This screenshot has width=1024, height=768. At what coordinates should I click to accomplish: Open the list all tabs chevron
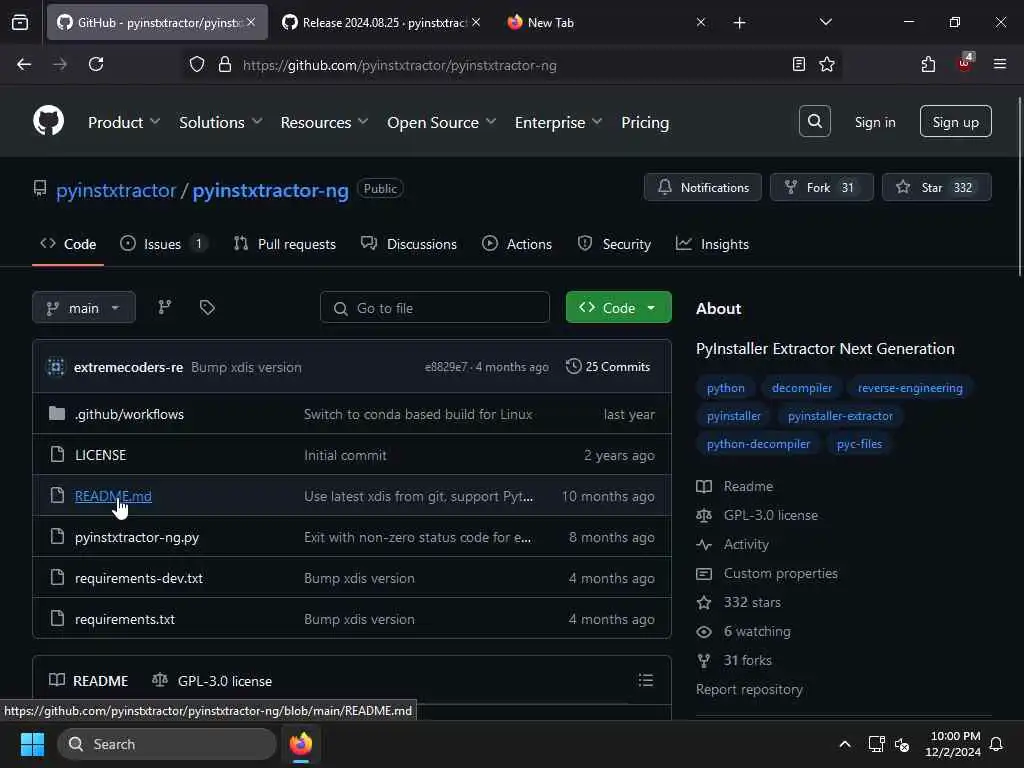[825, 22]
